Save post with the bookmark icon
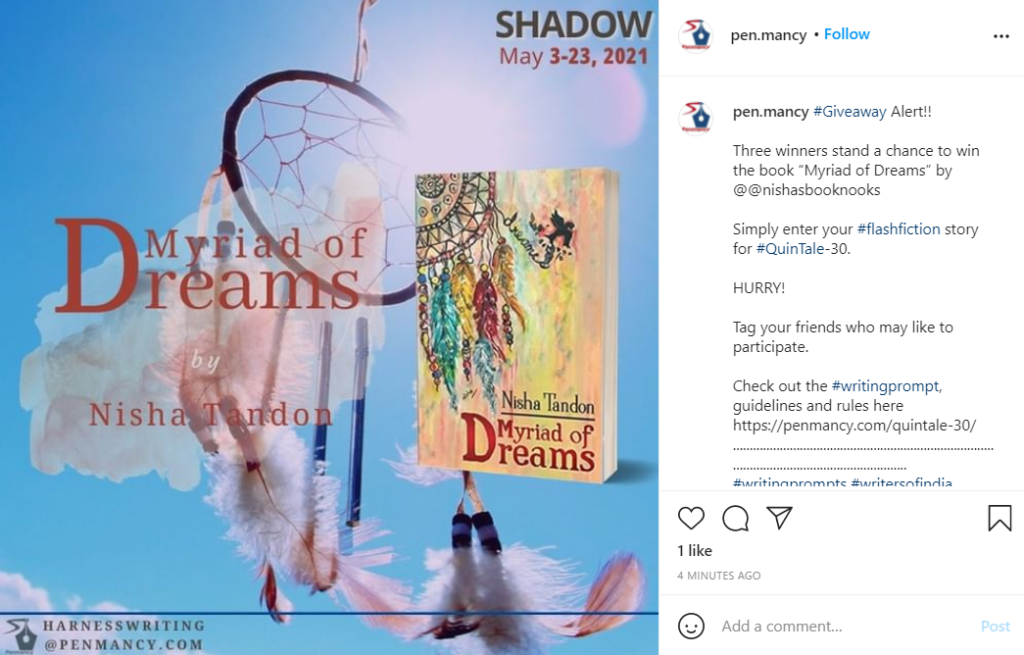Image resolution: width=1024 pixels, height=655 pixels. 999,518
